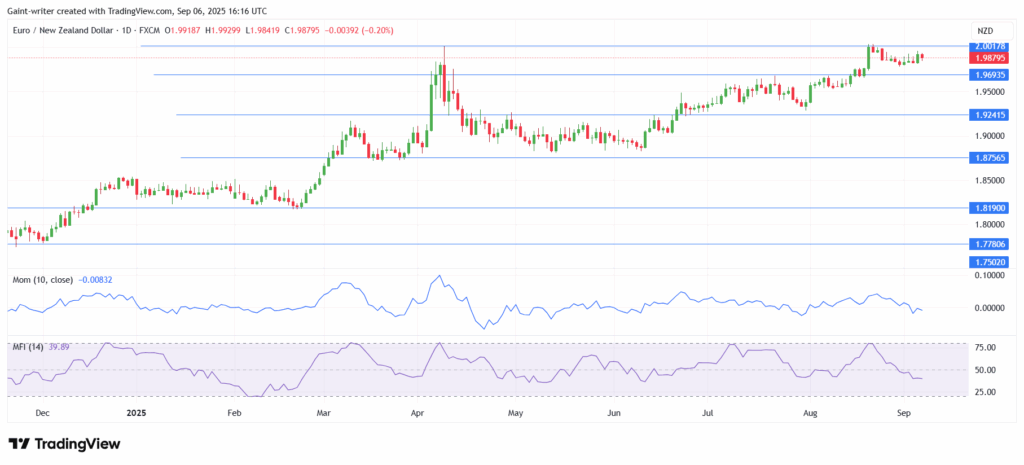Click the Aug label on time axis
The height and width of the screenshot is (465, 1024).
810,413
